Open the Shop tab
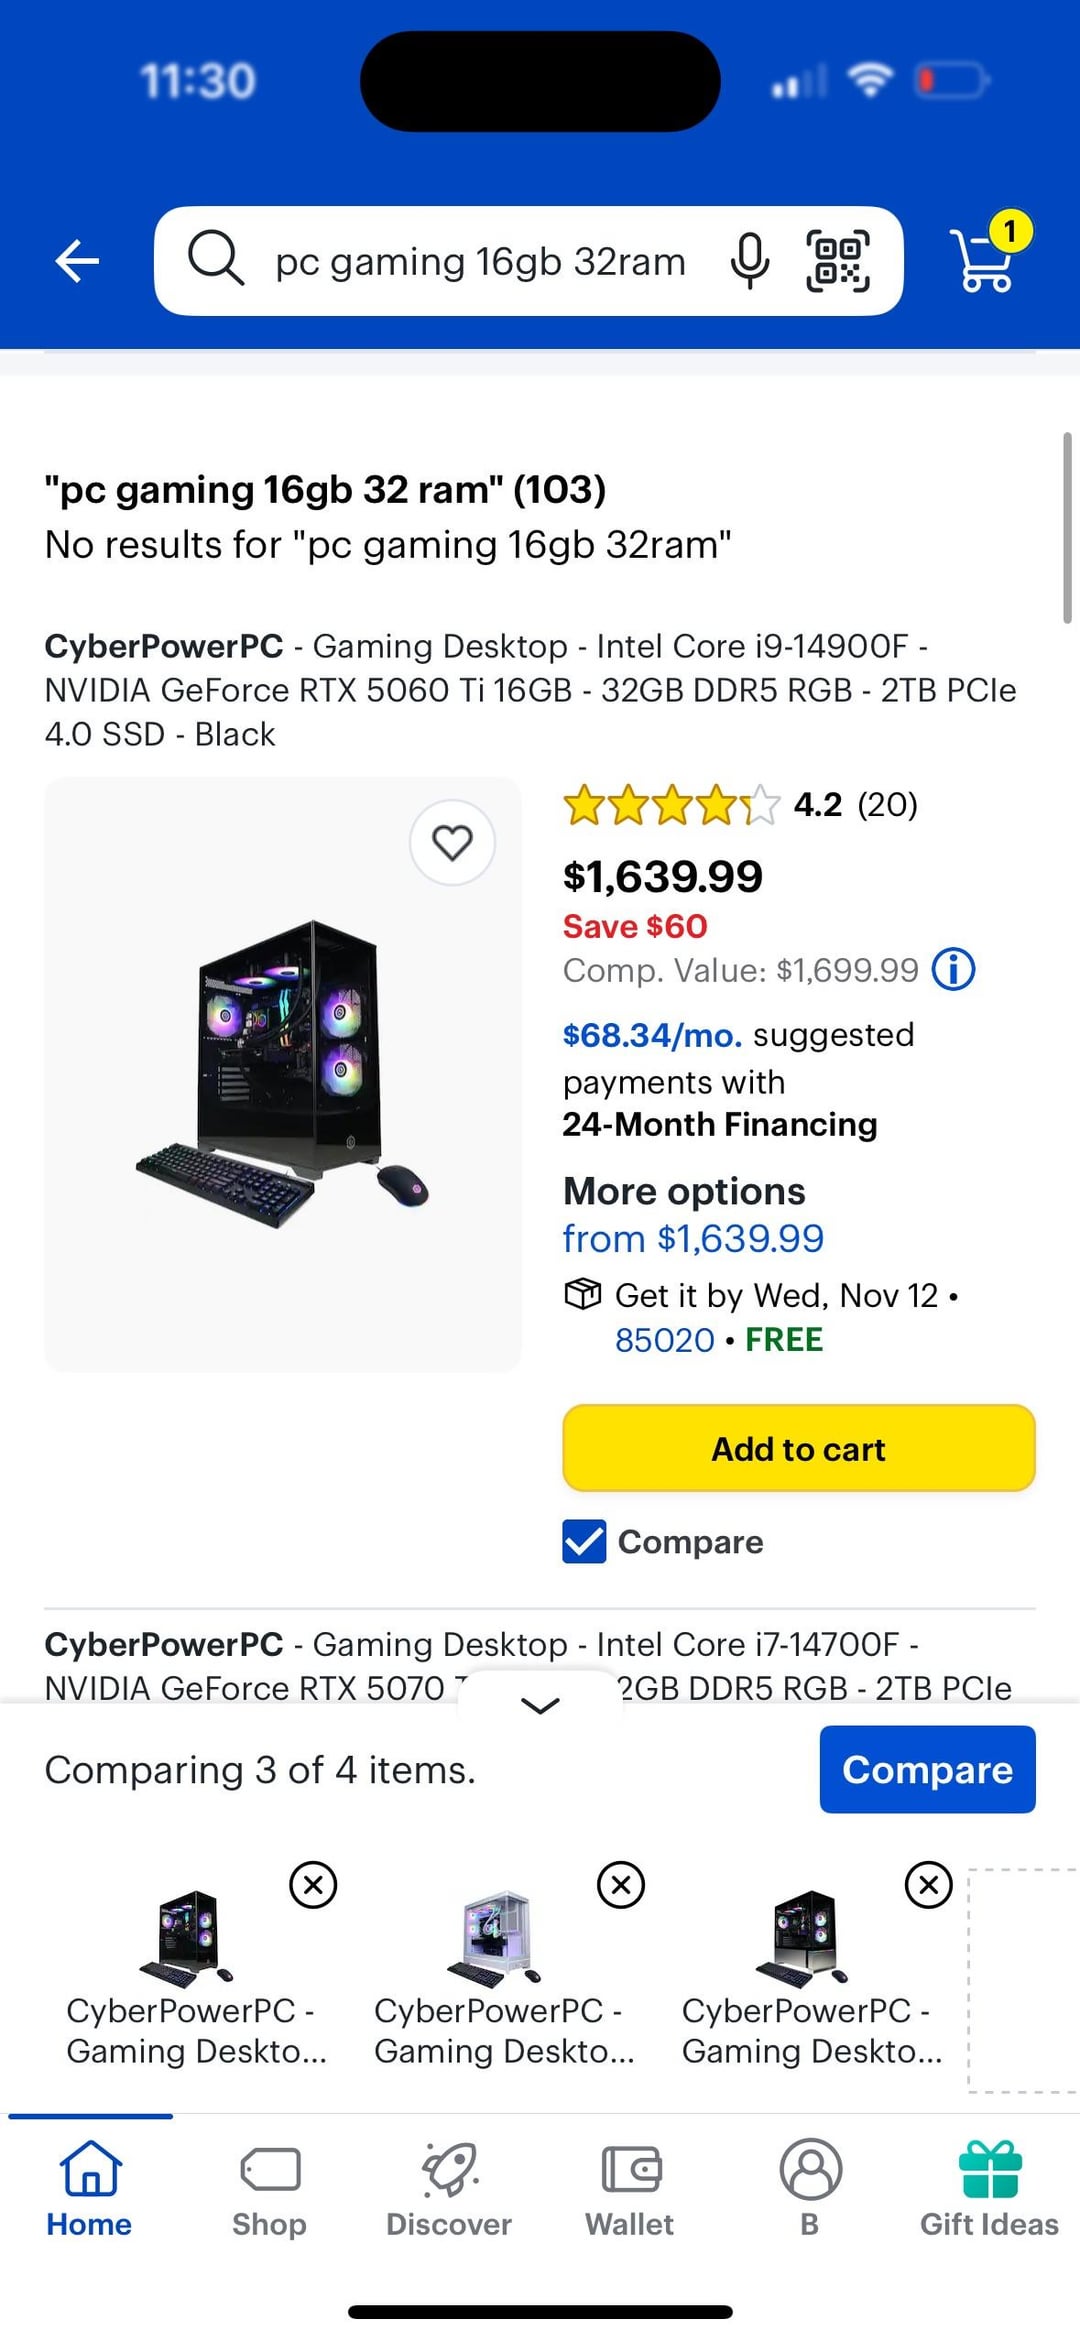The height and width of the screenshot is (2341, 1080). [x=269, y=2188]
